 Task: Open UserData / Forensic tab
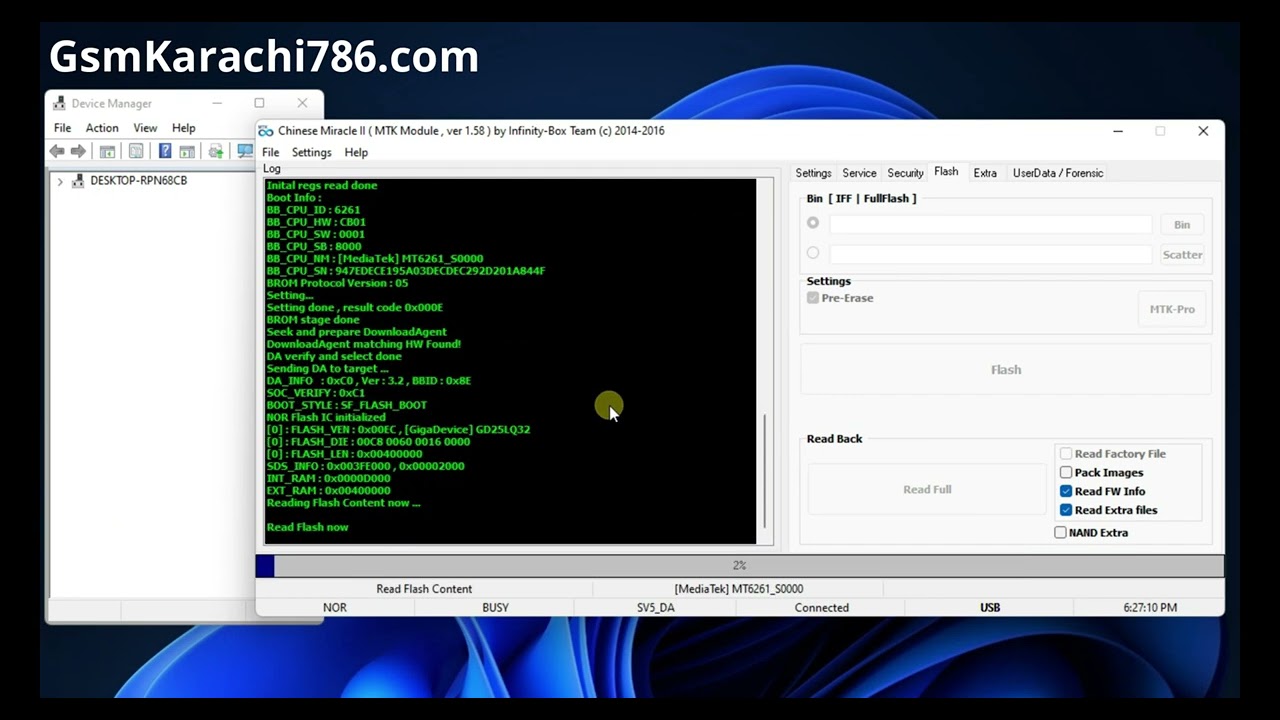[x=1057, y=173]
